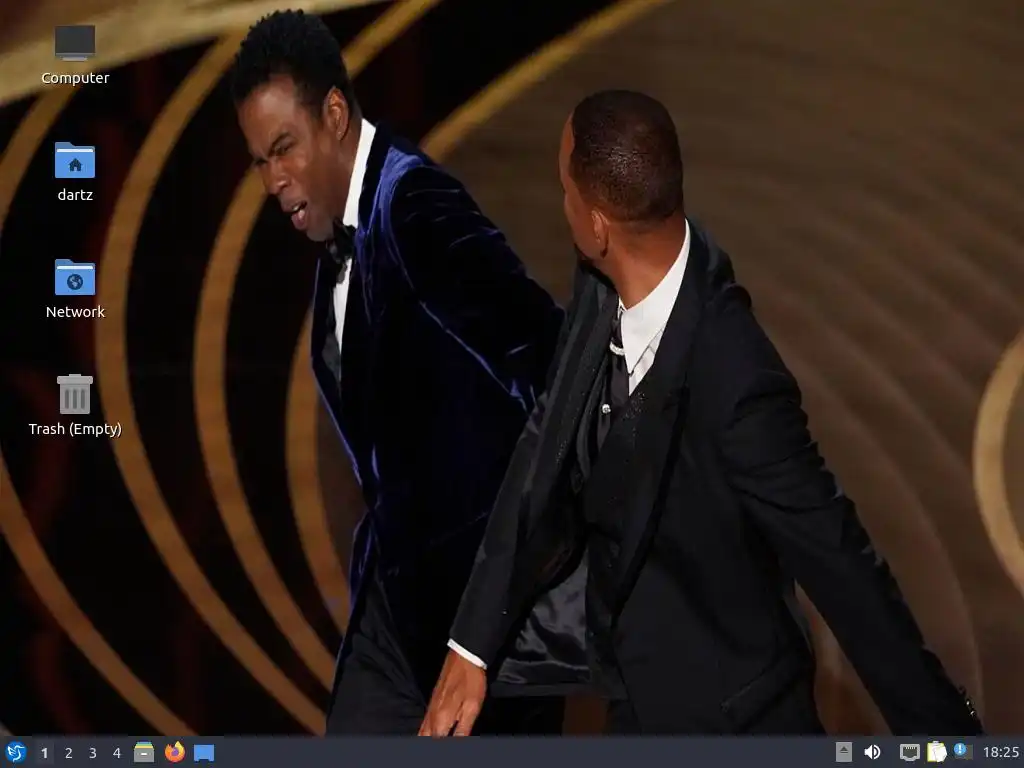Switch to desktop workspace 4
Viewport: 1024px width, 768px height.
tap(117, 753)
